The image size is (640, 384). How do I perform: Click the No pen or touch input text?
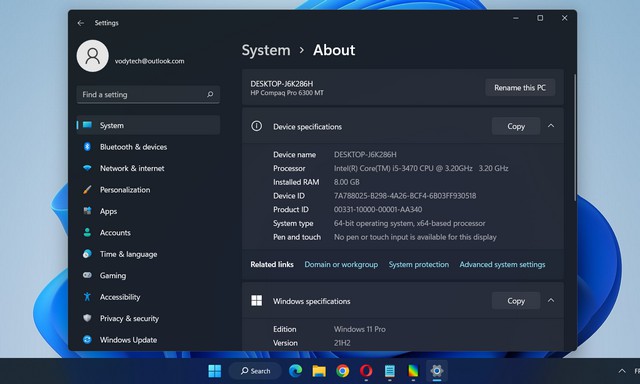pos(415,237)
